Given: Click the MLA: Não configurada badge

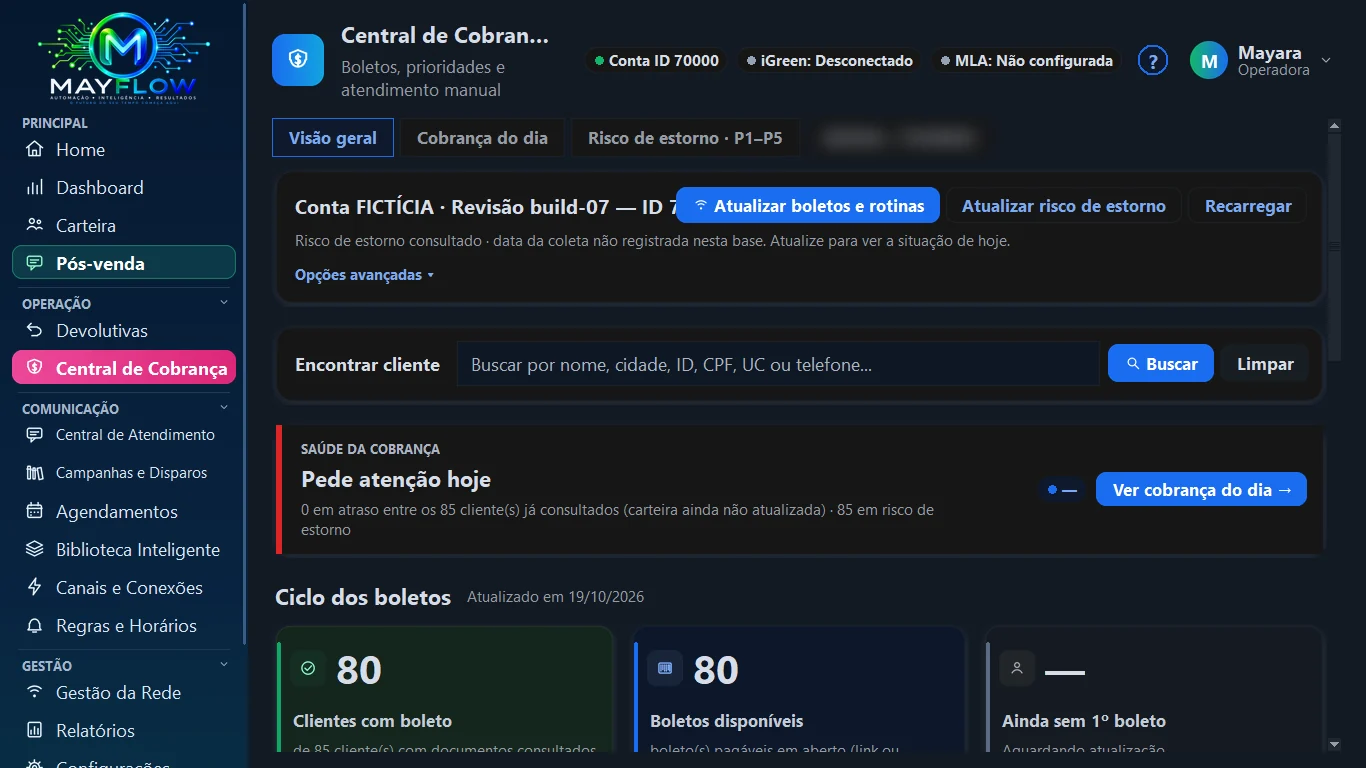Looking at the screenshot, I should [1026, 61].
